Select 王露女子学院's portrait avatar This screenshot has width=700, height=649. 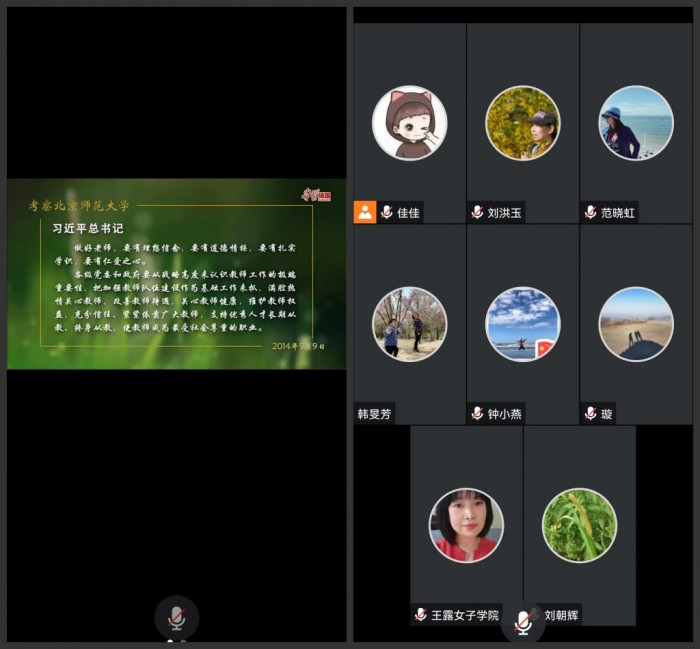click(466, 525)
